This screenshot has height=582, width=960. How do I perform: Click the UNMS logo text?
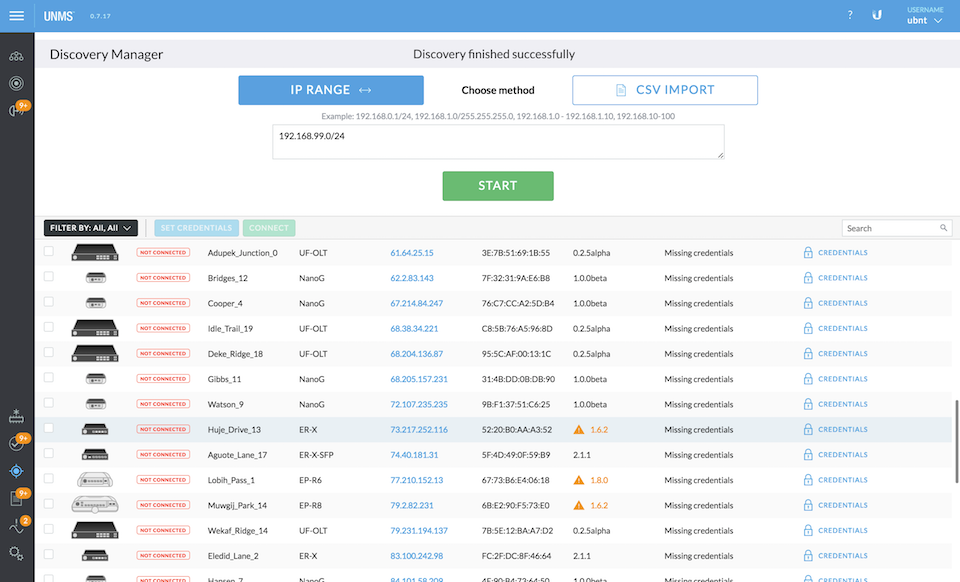59,16
